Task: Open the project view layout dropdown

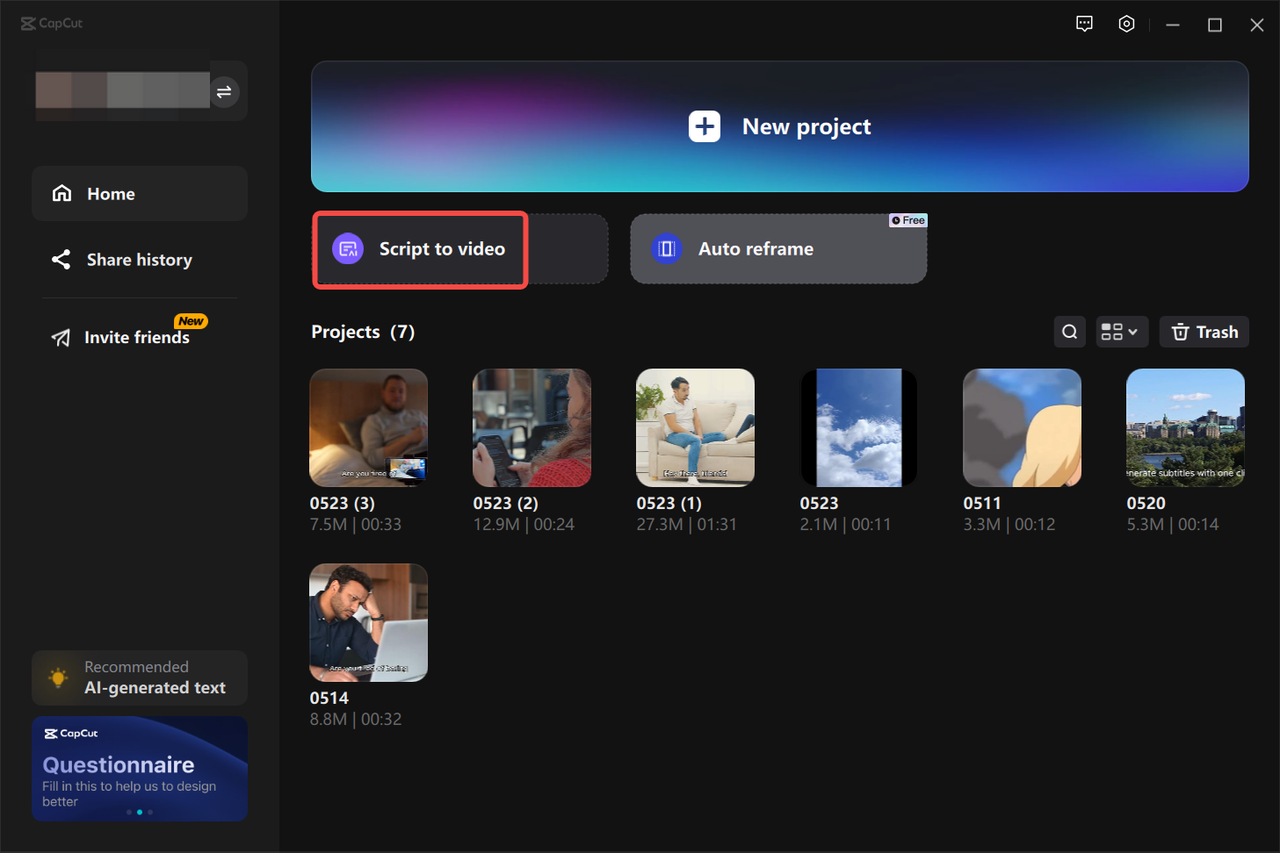Action: (x=1121, y=331)
